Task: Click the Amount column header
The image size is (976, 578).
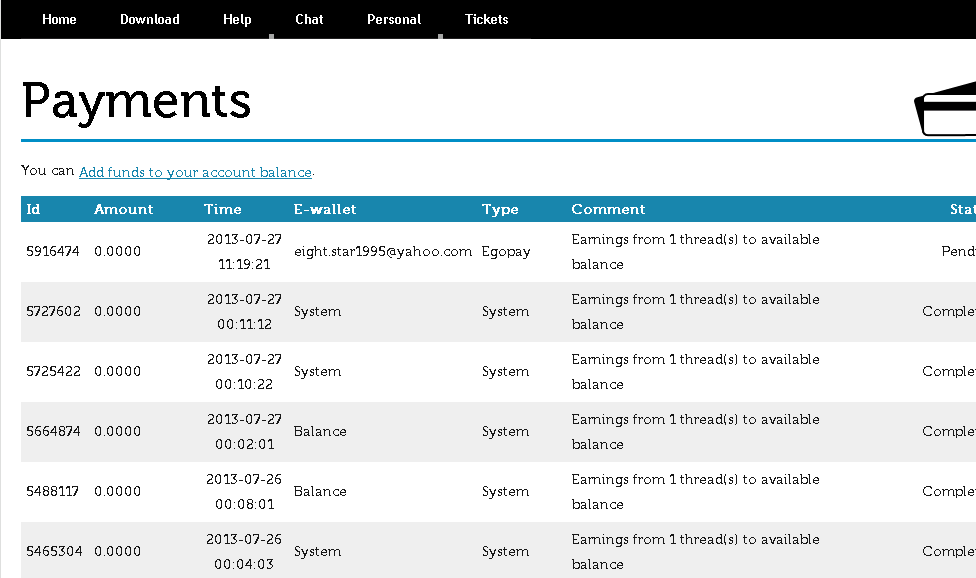Action: point(124,209)
